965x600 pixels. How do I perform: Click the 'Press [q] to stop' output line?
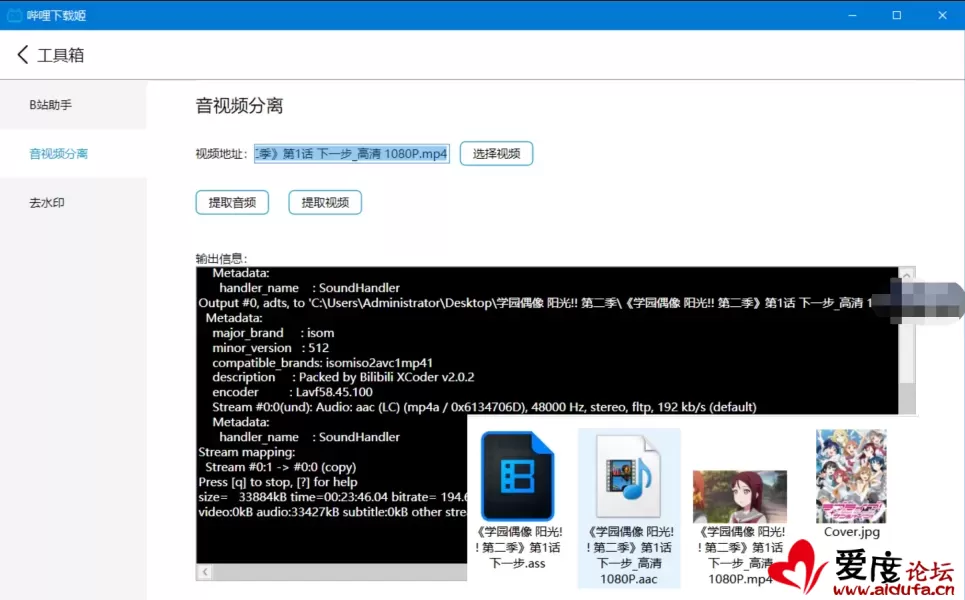(x=278, y=482)
